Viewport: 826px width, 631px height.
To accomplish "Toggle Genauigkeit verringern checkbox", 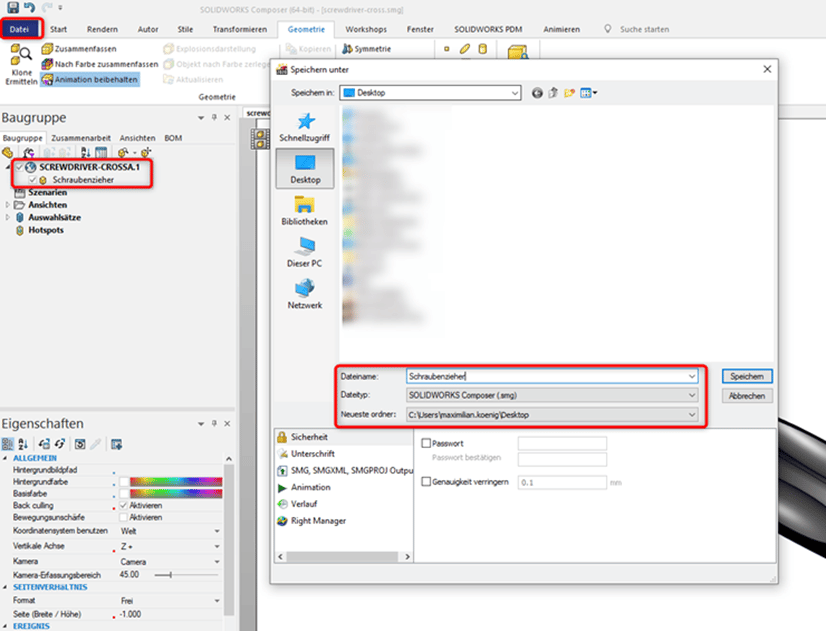I will [x=427, y=482].
